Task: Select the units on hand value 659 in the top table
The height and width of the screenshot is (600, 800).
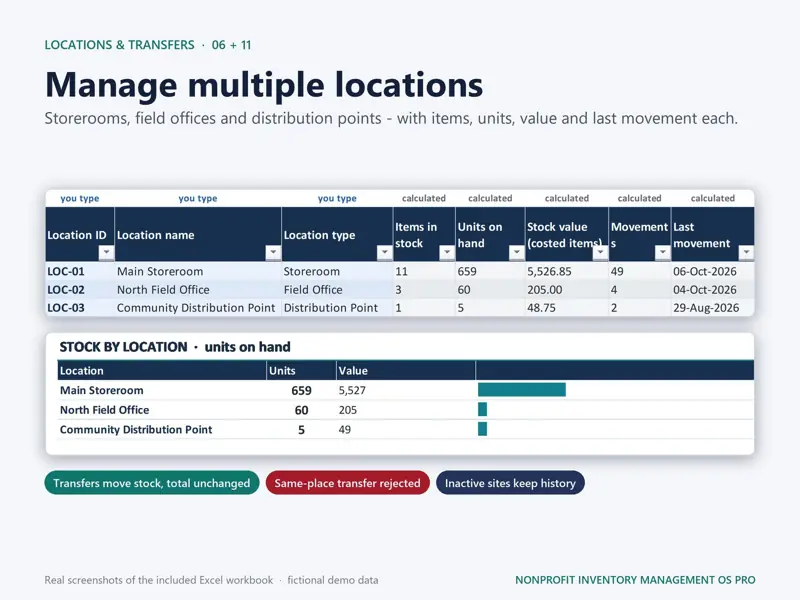Action: (x=490, y=271)
